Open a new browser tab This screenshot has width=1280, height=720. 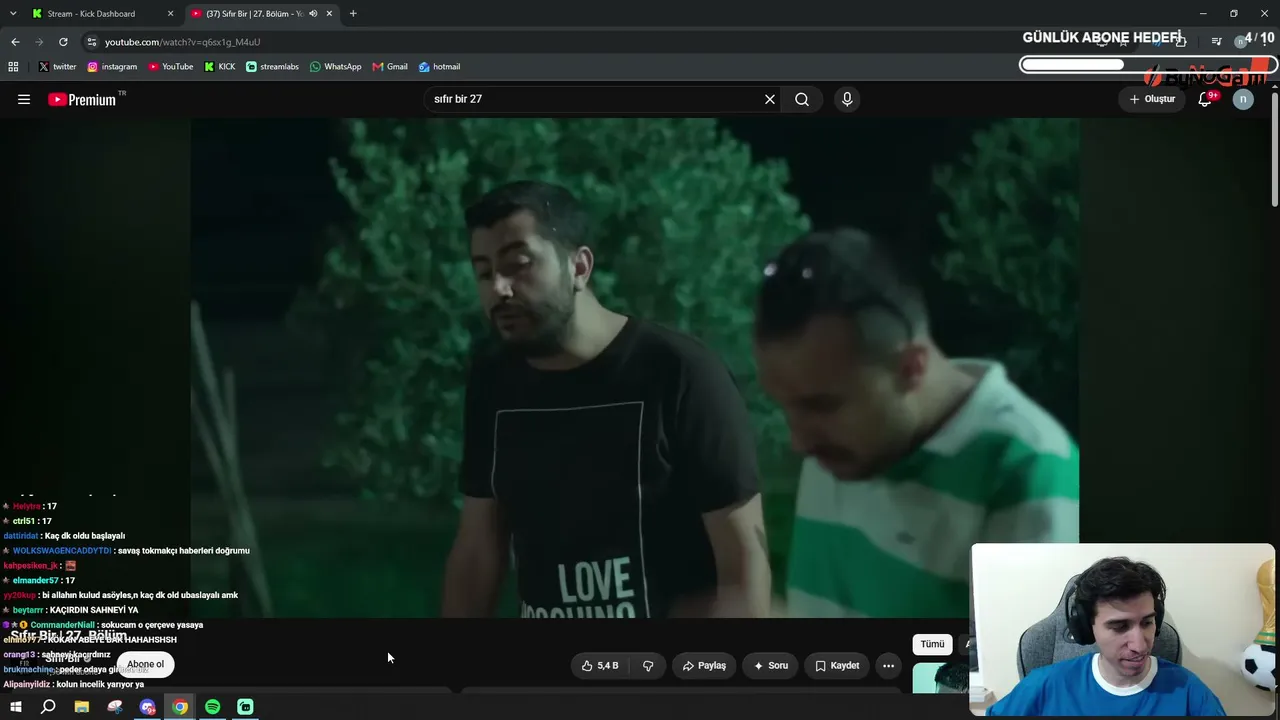(353, 14)
